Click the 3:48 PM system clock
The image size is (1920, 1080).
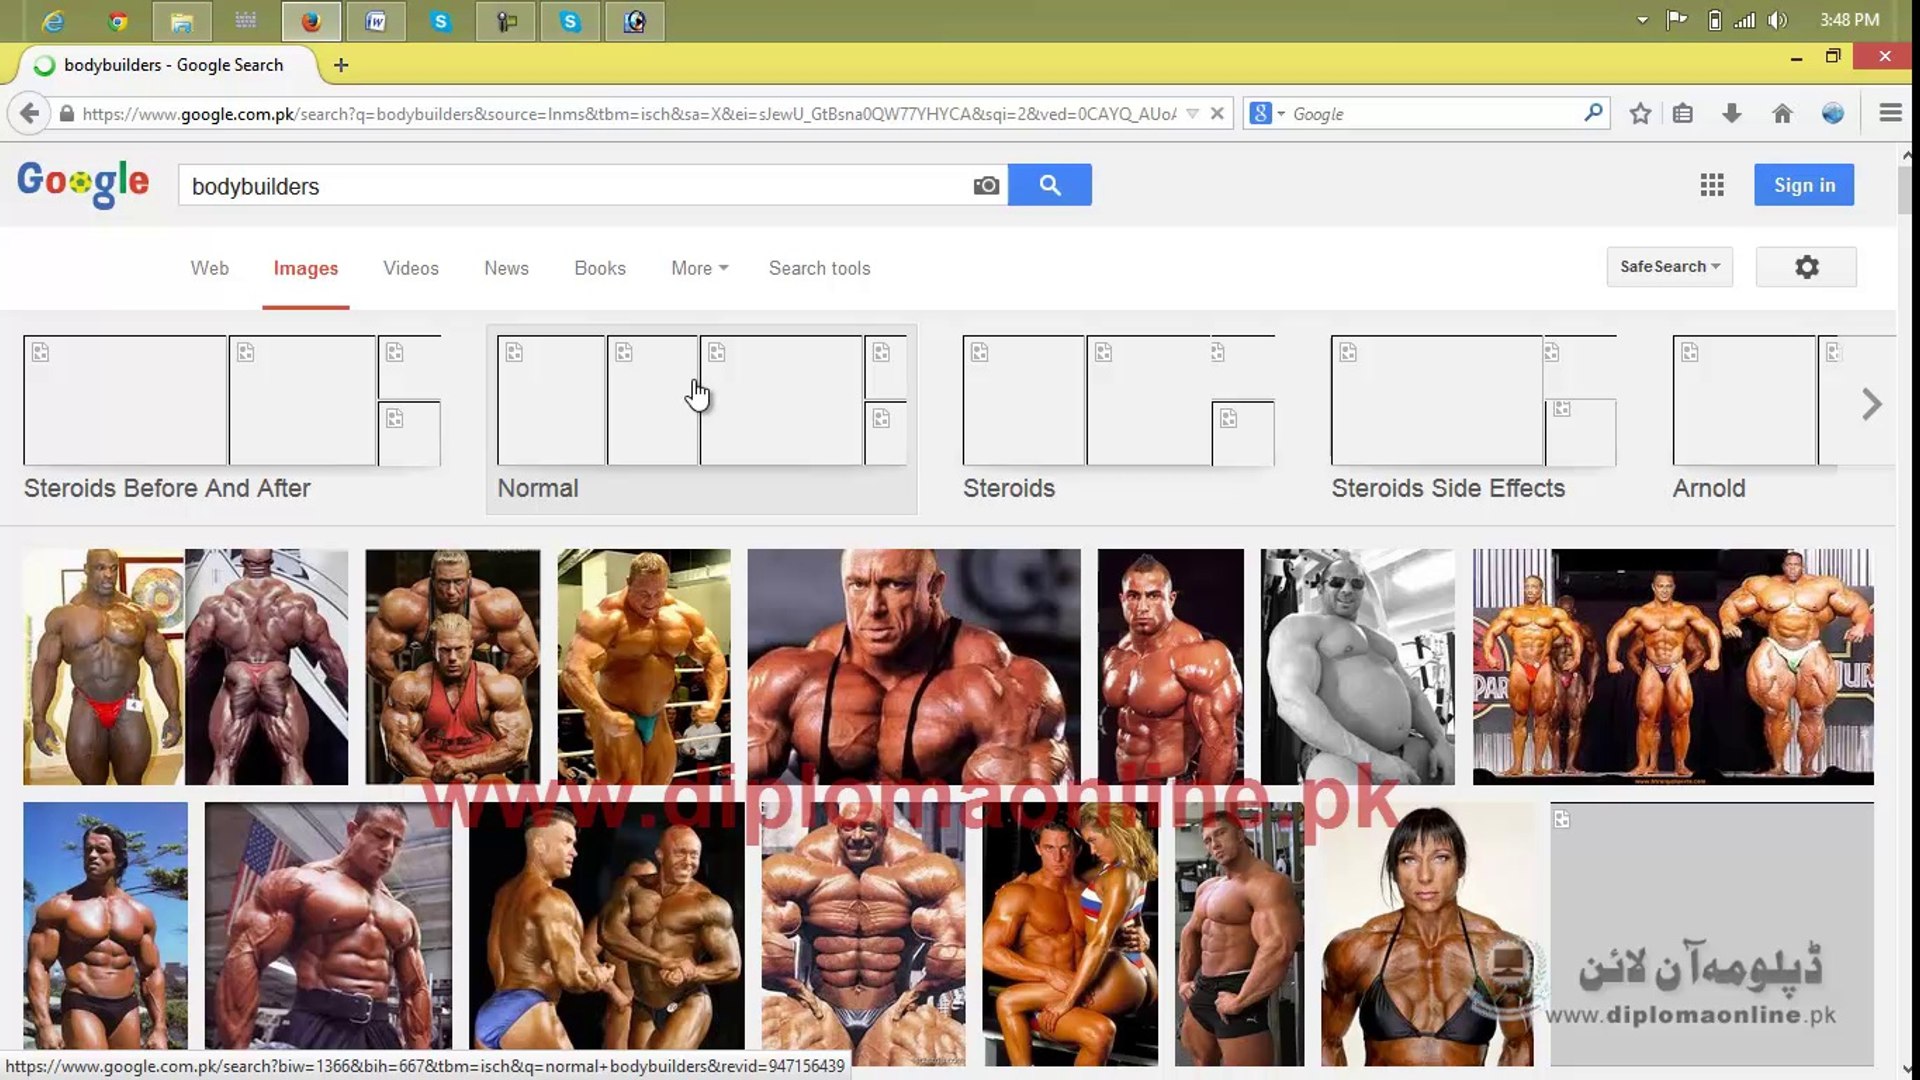(x=1849, y=20)
